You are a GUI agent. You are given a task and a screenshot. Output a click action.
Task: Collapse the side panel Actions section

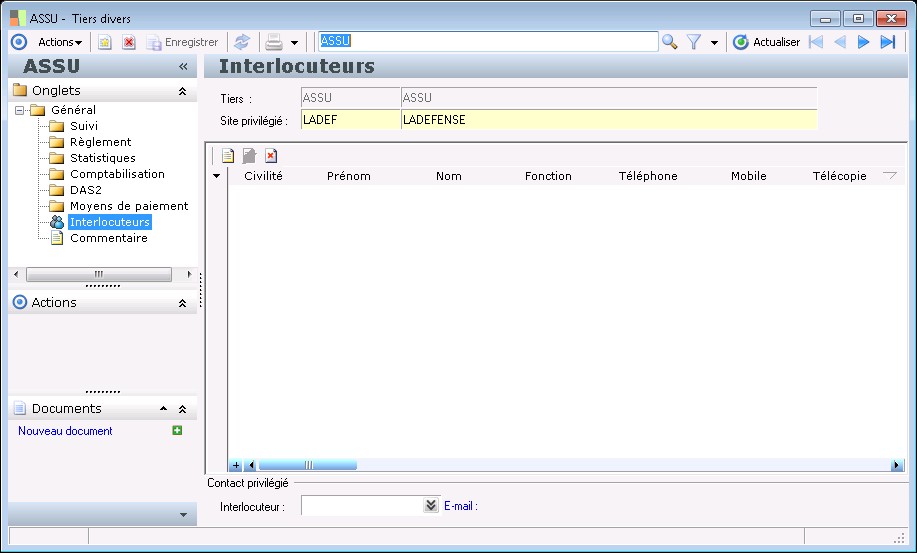[x=182, y=303]
